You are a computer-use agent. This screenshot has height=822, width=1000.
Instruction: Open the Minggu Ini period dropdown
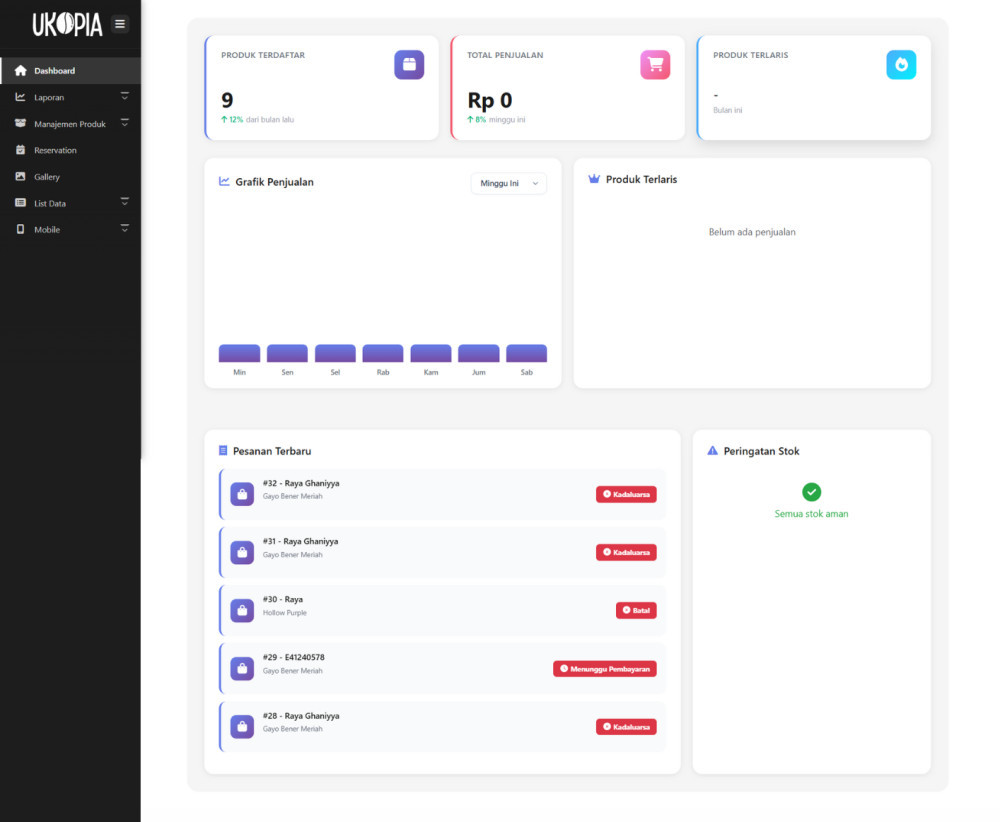(x=508, y=183)
